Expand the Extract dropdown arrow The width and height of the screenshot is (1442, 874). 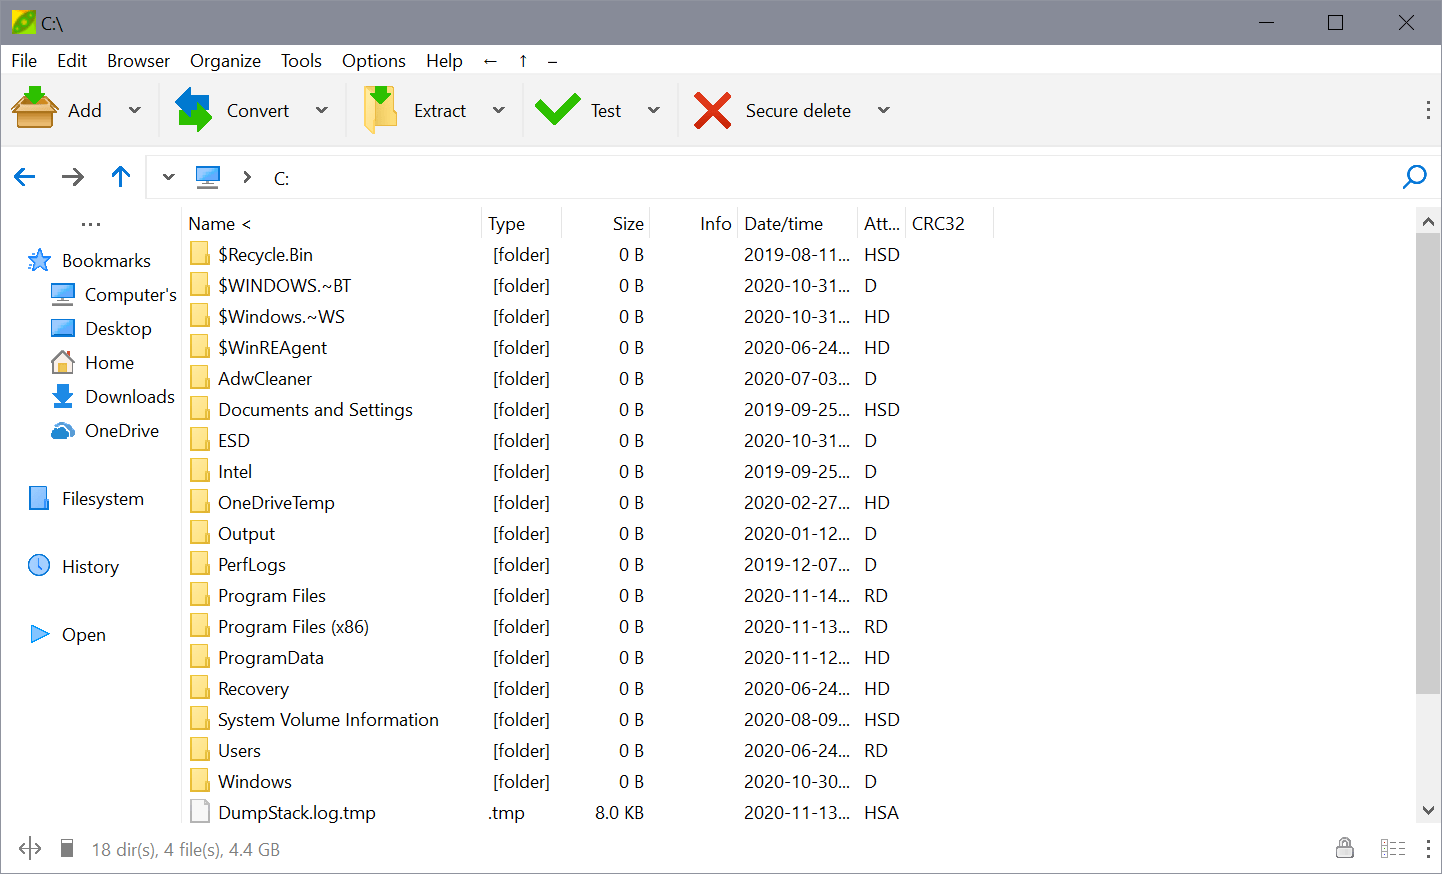pos(499,110)
